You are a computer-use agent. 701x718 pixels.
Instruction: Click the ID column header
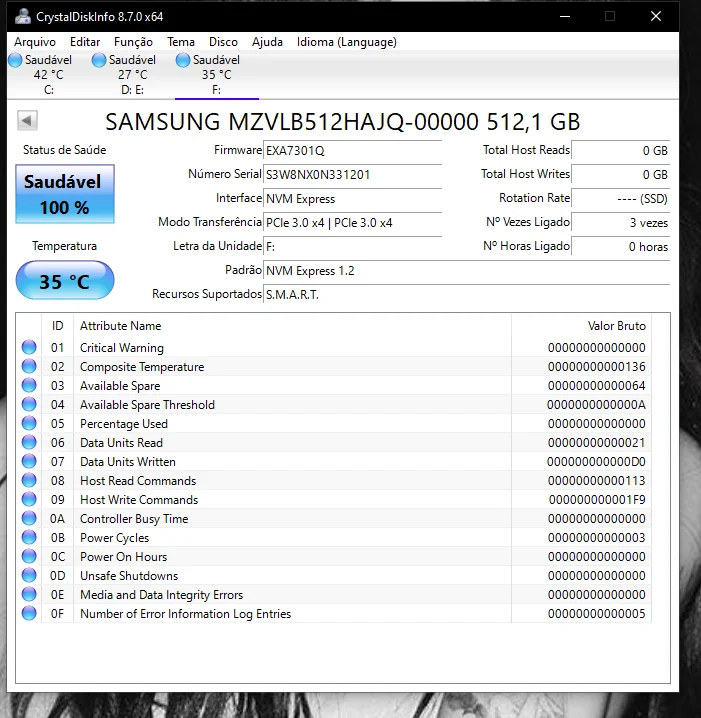click(57, 326)
